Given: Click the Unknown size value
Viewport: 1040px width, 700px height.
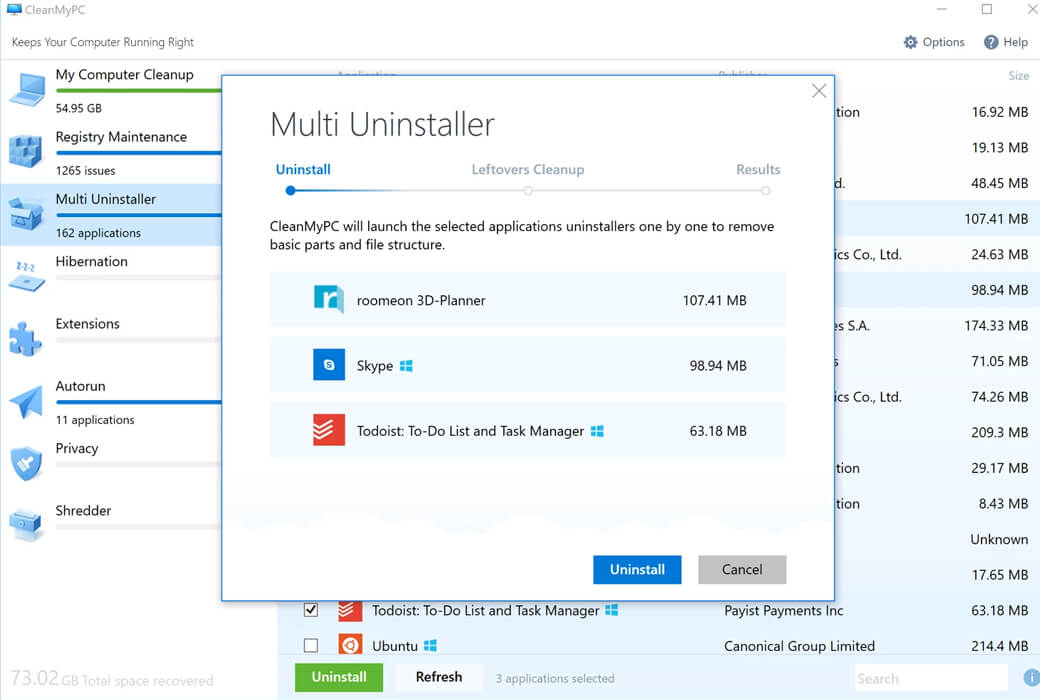Looking at the screenshot, I should 999,539.
